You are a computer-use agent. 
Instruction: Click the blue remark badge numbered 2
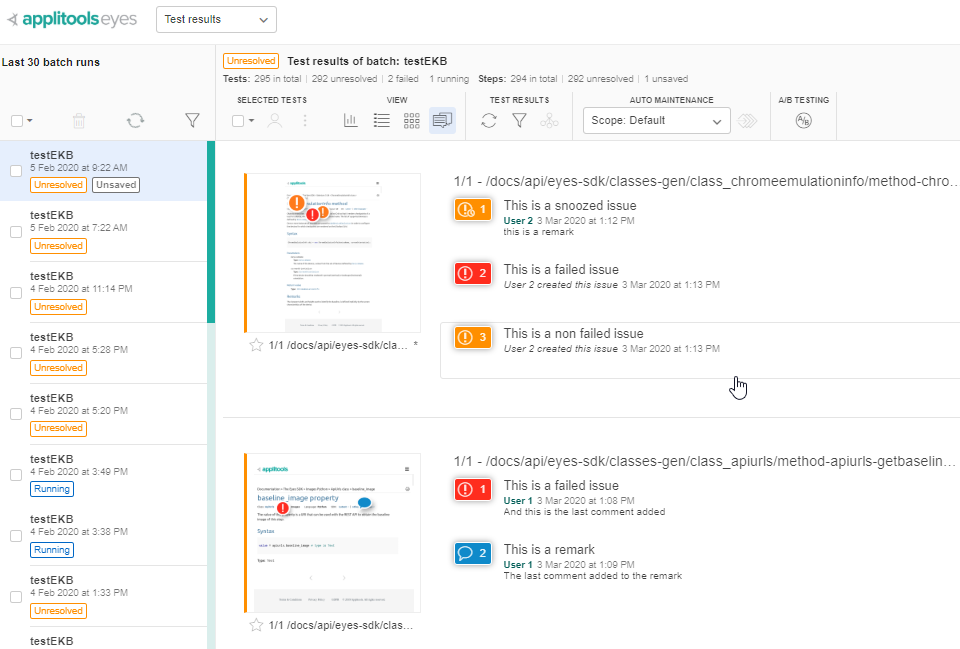[x=471, y=553]
